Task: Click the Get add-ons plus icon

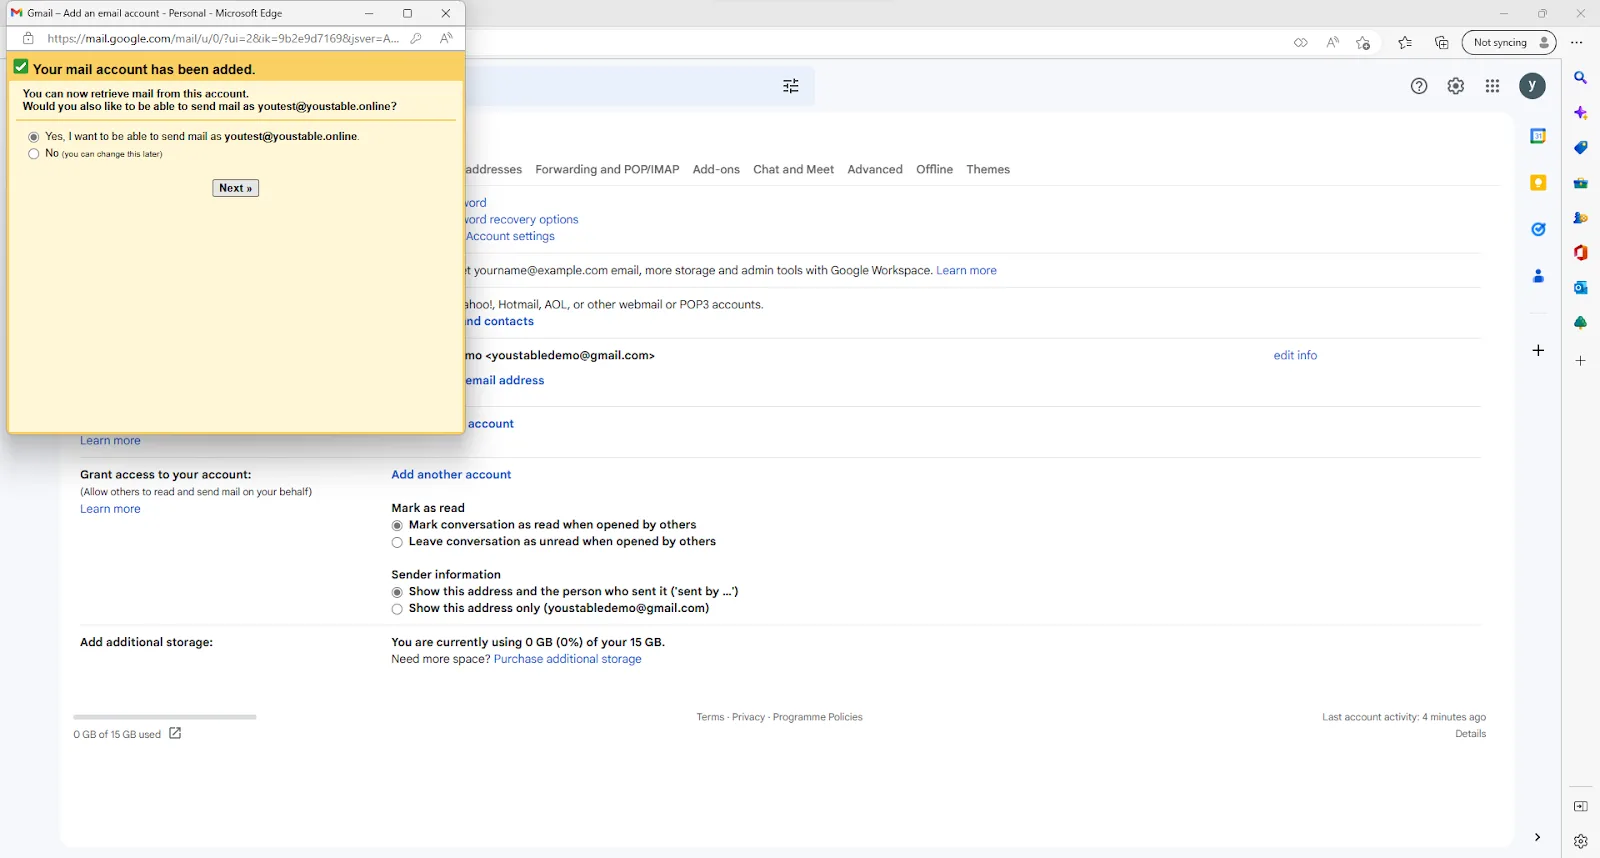Action: 1538,350
